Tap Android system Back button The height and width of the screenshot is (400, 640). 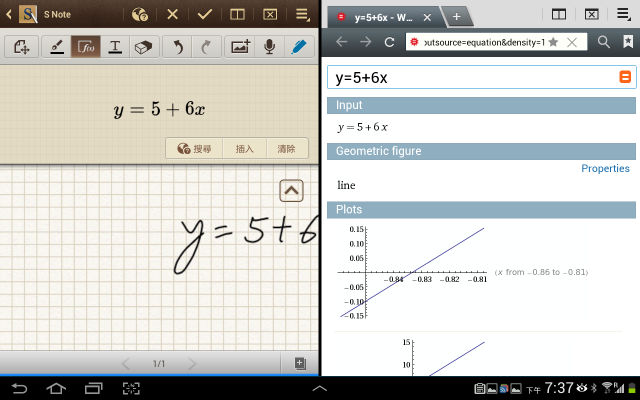19,388
